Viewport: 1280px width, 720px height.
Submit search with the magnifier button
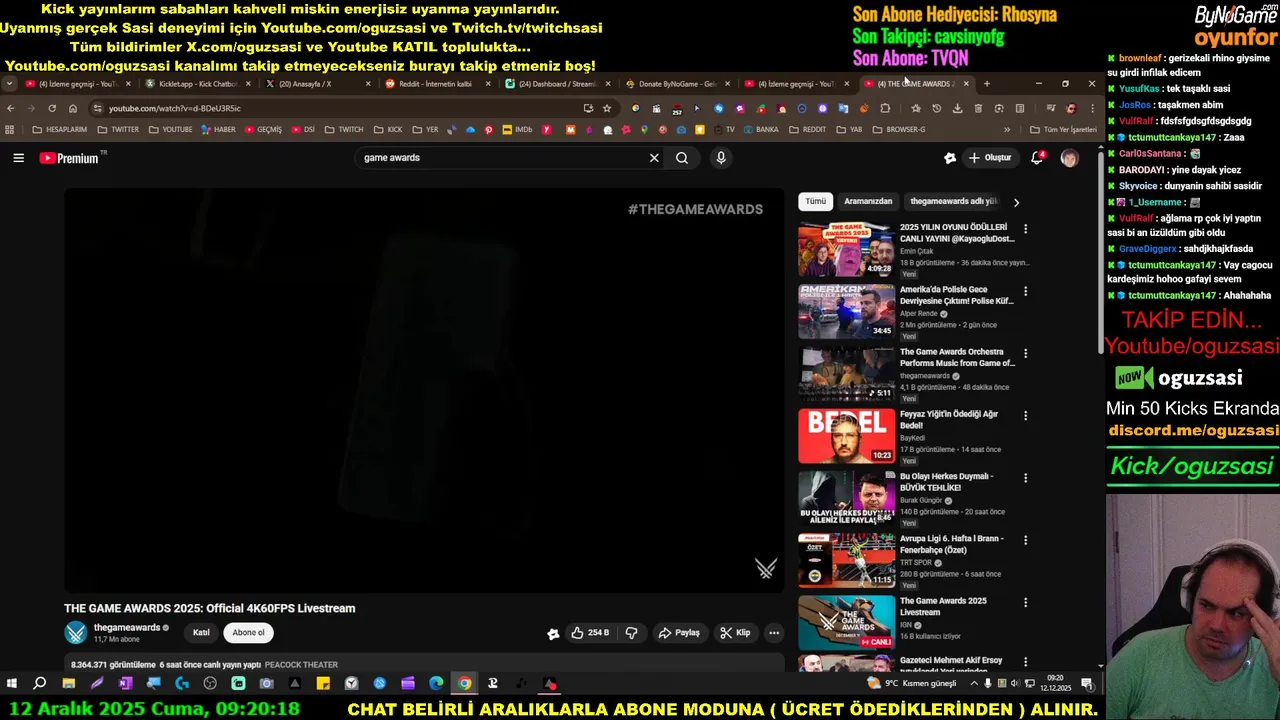[x=682, y=158]
